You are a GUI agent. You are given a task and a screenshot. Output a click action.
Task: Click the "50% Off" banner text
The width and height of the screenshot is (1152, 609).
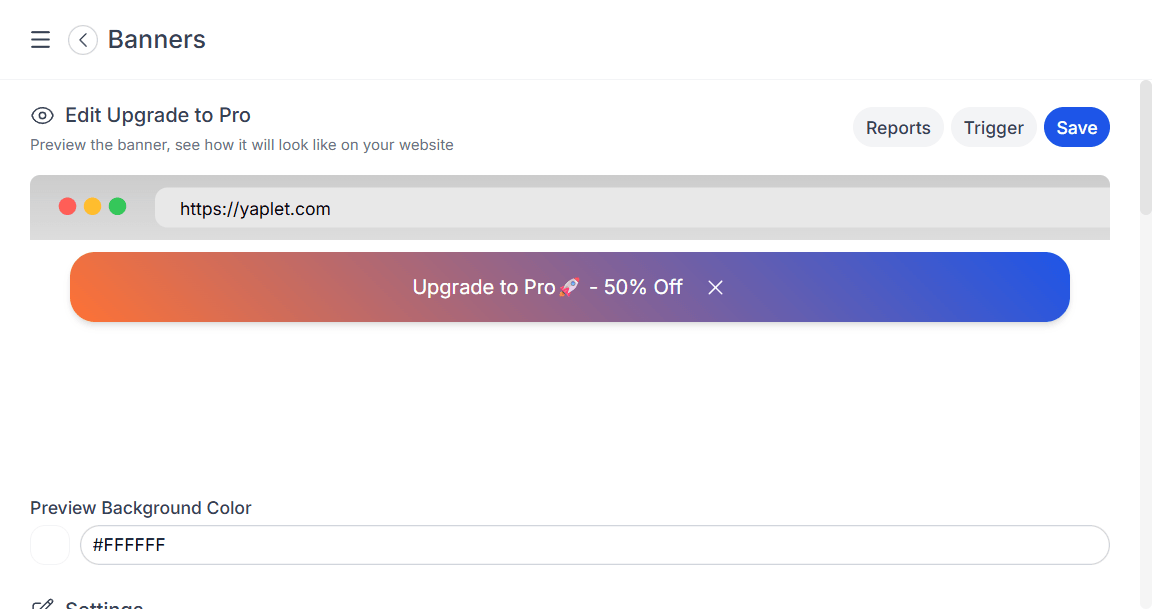[x=643, y=288]
